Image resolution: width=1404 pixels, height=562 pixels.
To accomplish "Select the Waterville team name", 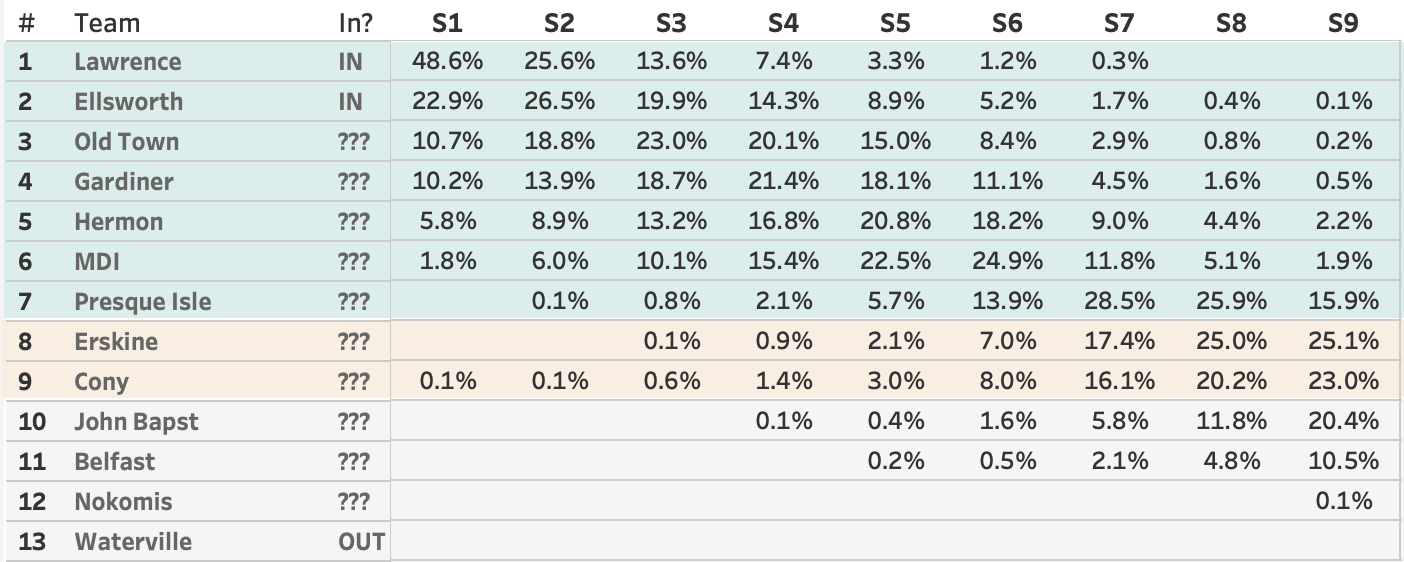I will (x=133, y=542).
